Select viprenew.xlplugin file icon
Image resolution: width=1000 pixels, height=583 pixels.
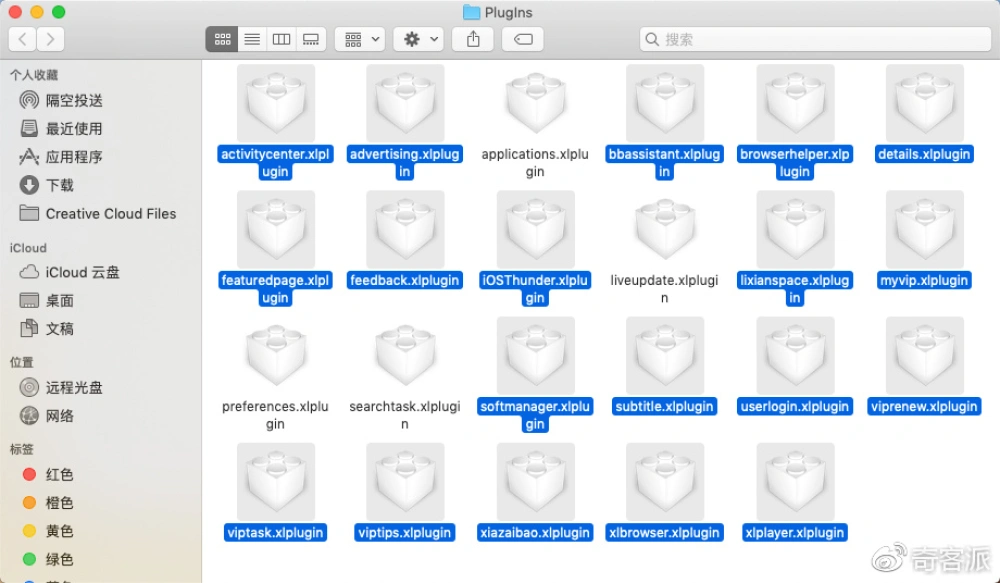[924, 355]
